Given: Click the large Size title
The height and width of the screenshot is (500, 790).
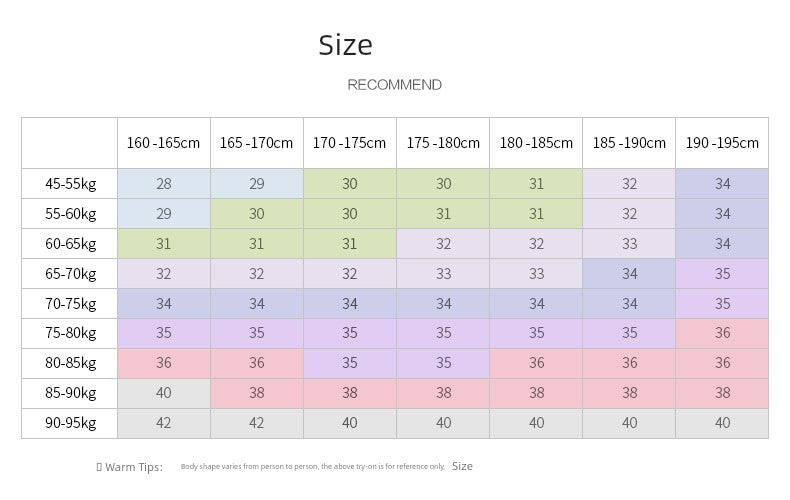Looking at the screenshot, I should [x=346, y=45].
